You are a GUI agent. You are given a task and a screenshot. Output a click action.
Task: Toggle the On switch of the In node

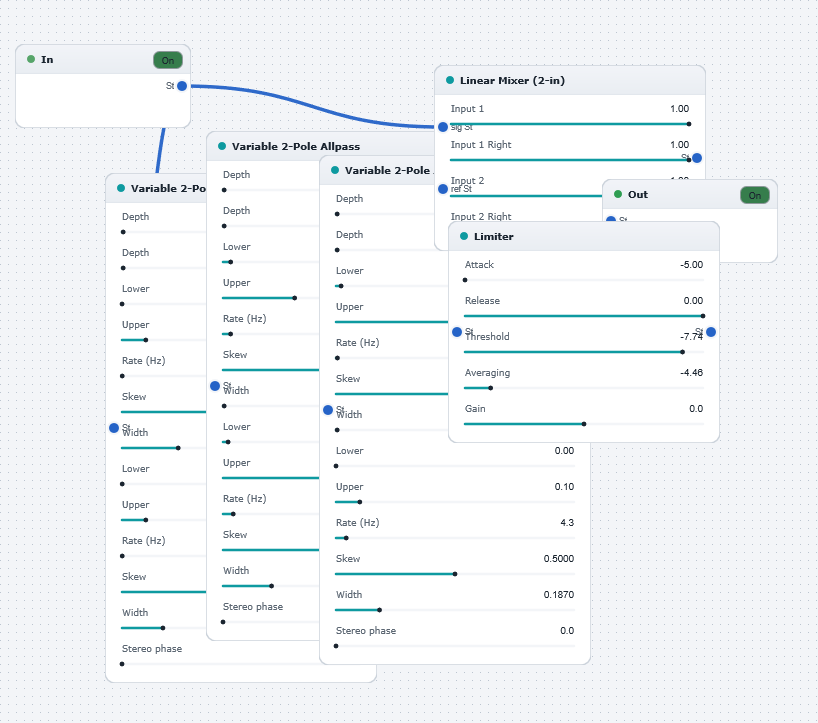[167, 60]
